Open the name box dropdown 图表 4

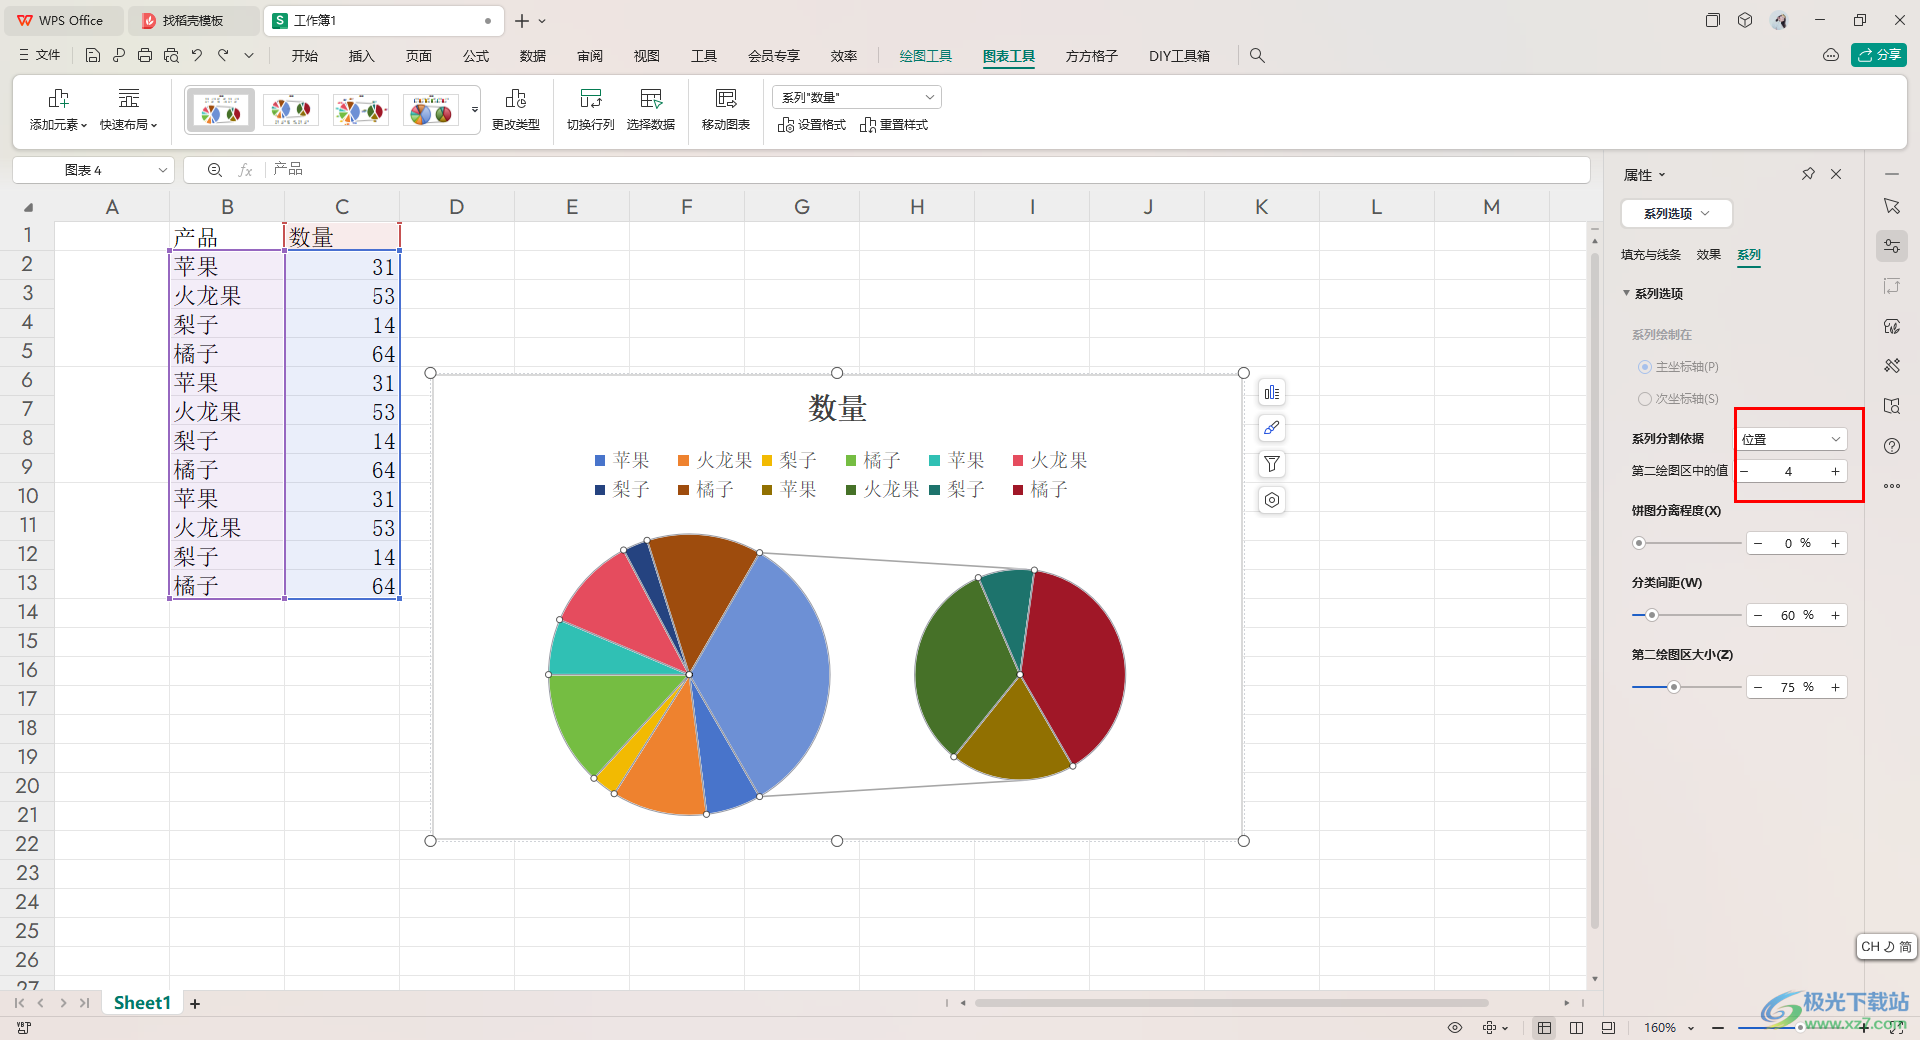coord(162,170)
